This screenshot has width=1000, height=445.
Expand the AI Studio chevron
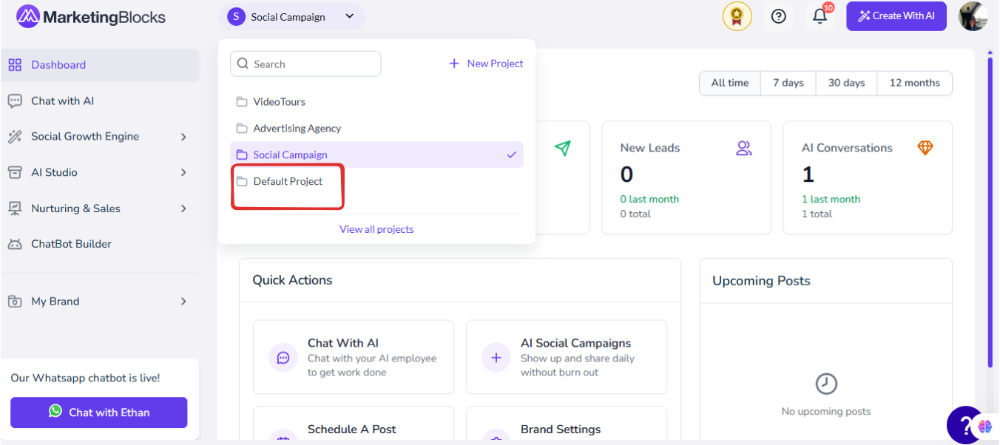(183, 173)
